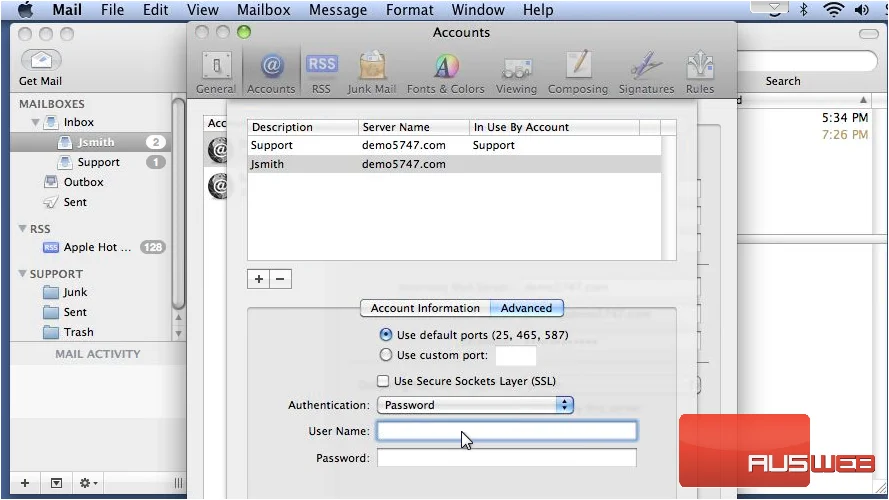Collapse the RSS section triangle
Viewport: 889px width, 500px height.
coord(23,228)
